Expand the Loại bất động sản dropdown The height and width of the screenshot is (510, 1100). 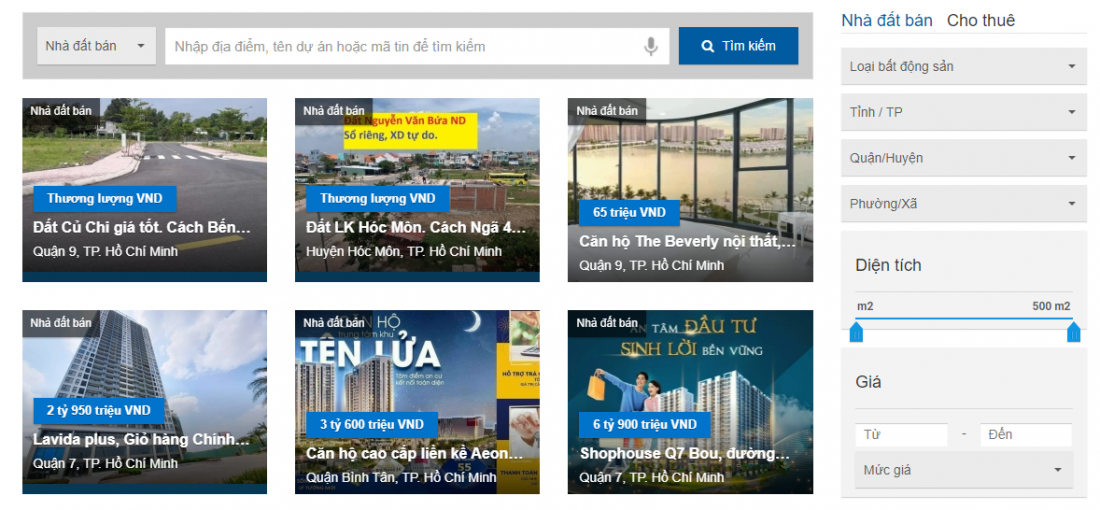pyautogui.click(x=964, y=67)
